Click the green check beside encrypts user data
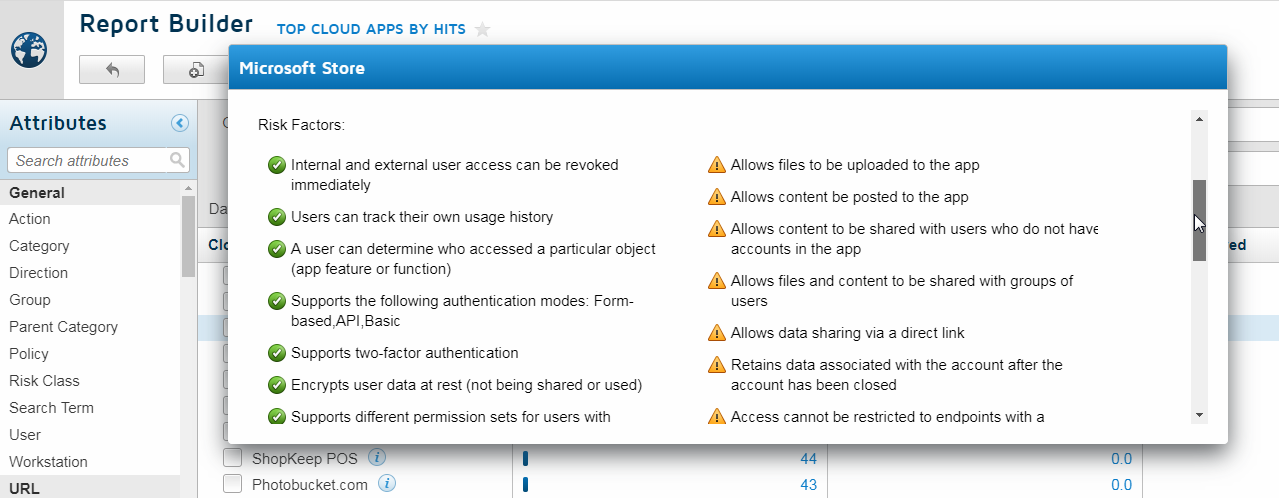Screen dimensions: 1279x498 (x=277, y=385)
